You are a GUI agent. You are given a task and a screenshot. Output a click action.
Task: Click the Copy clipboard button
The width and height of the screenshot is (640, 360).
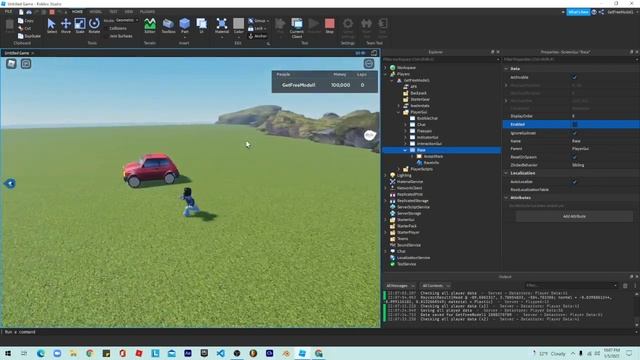click(x=26, y=20)
